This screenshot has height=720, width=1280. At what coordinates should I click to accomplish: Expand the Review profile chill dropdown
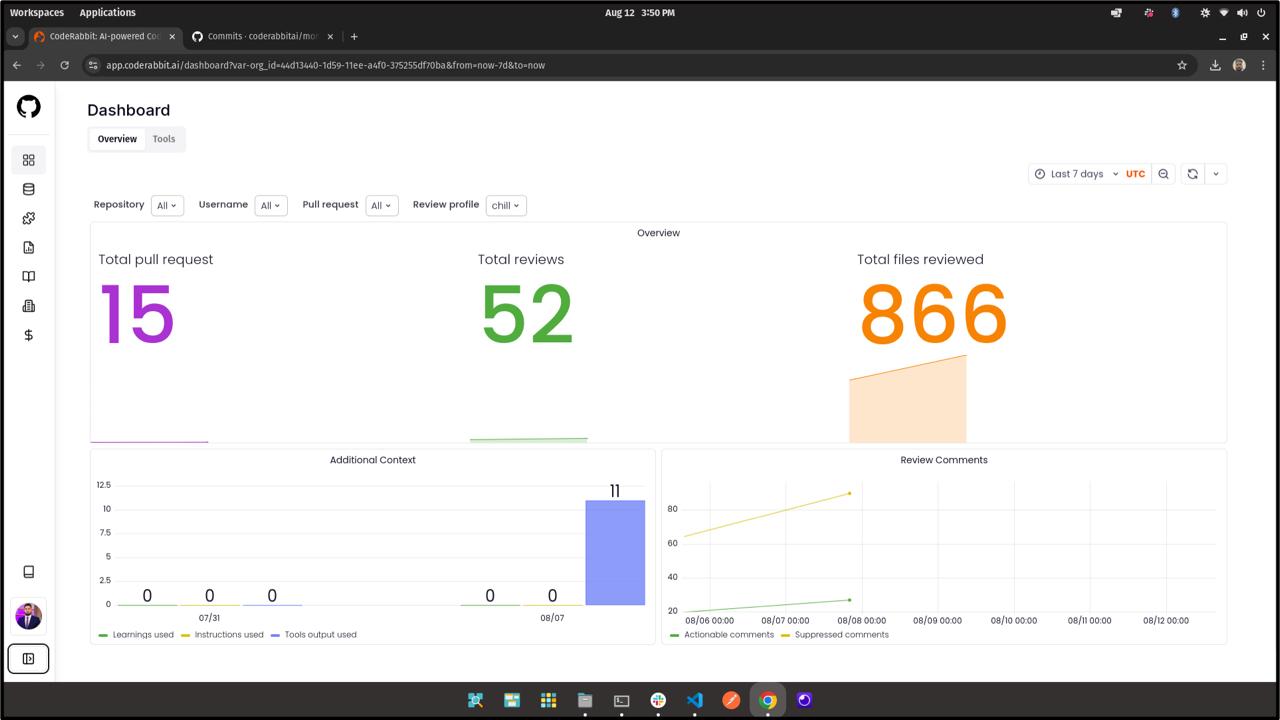click(505, 205)
